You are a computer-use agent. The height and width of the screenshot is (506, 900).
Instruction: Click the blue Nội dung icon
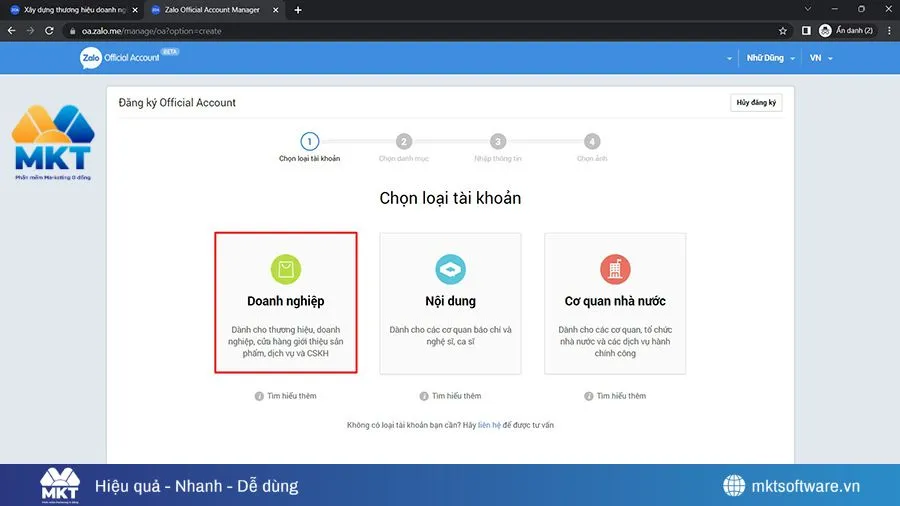(450, 269)
